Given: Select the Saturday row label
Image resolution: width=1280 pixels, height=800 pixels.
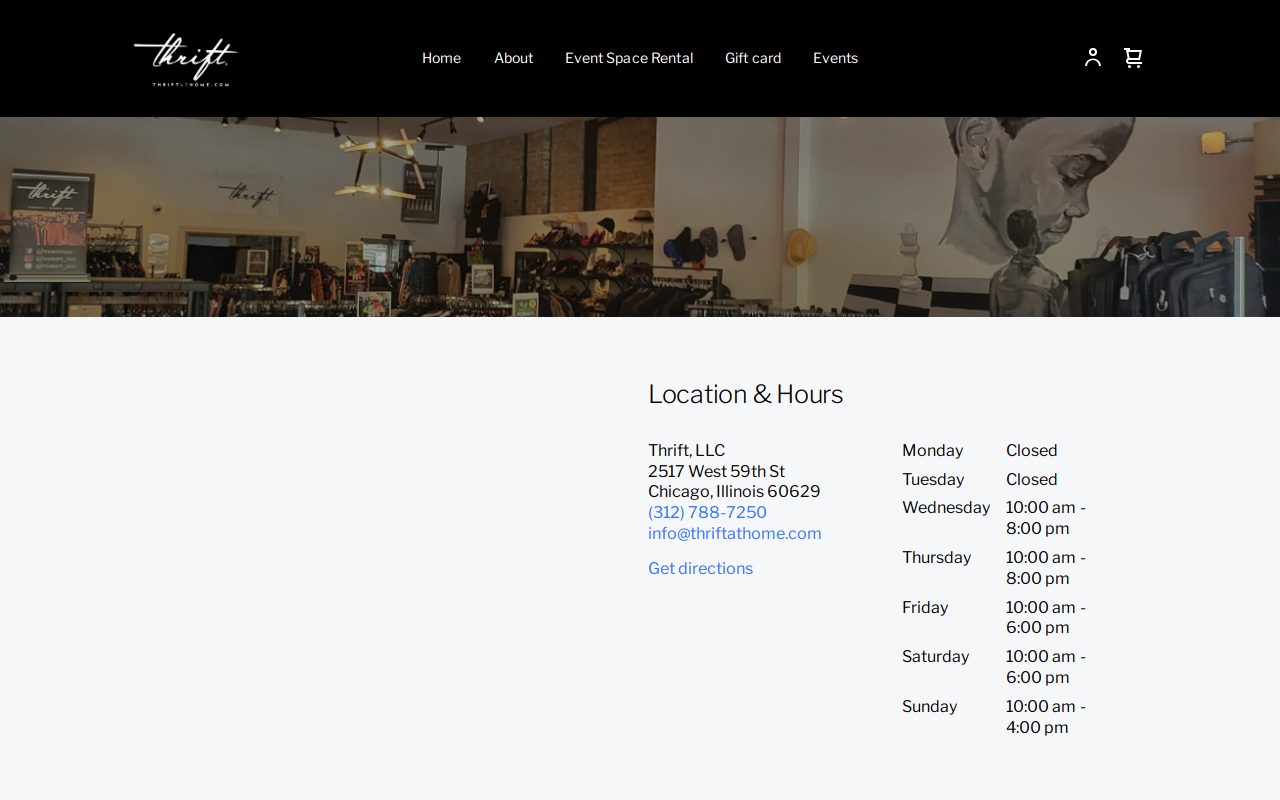Looking at the screenshot, I should tap(935, 657).
